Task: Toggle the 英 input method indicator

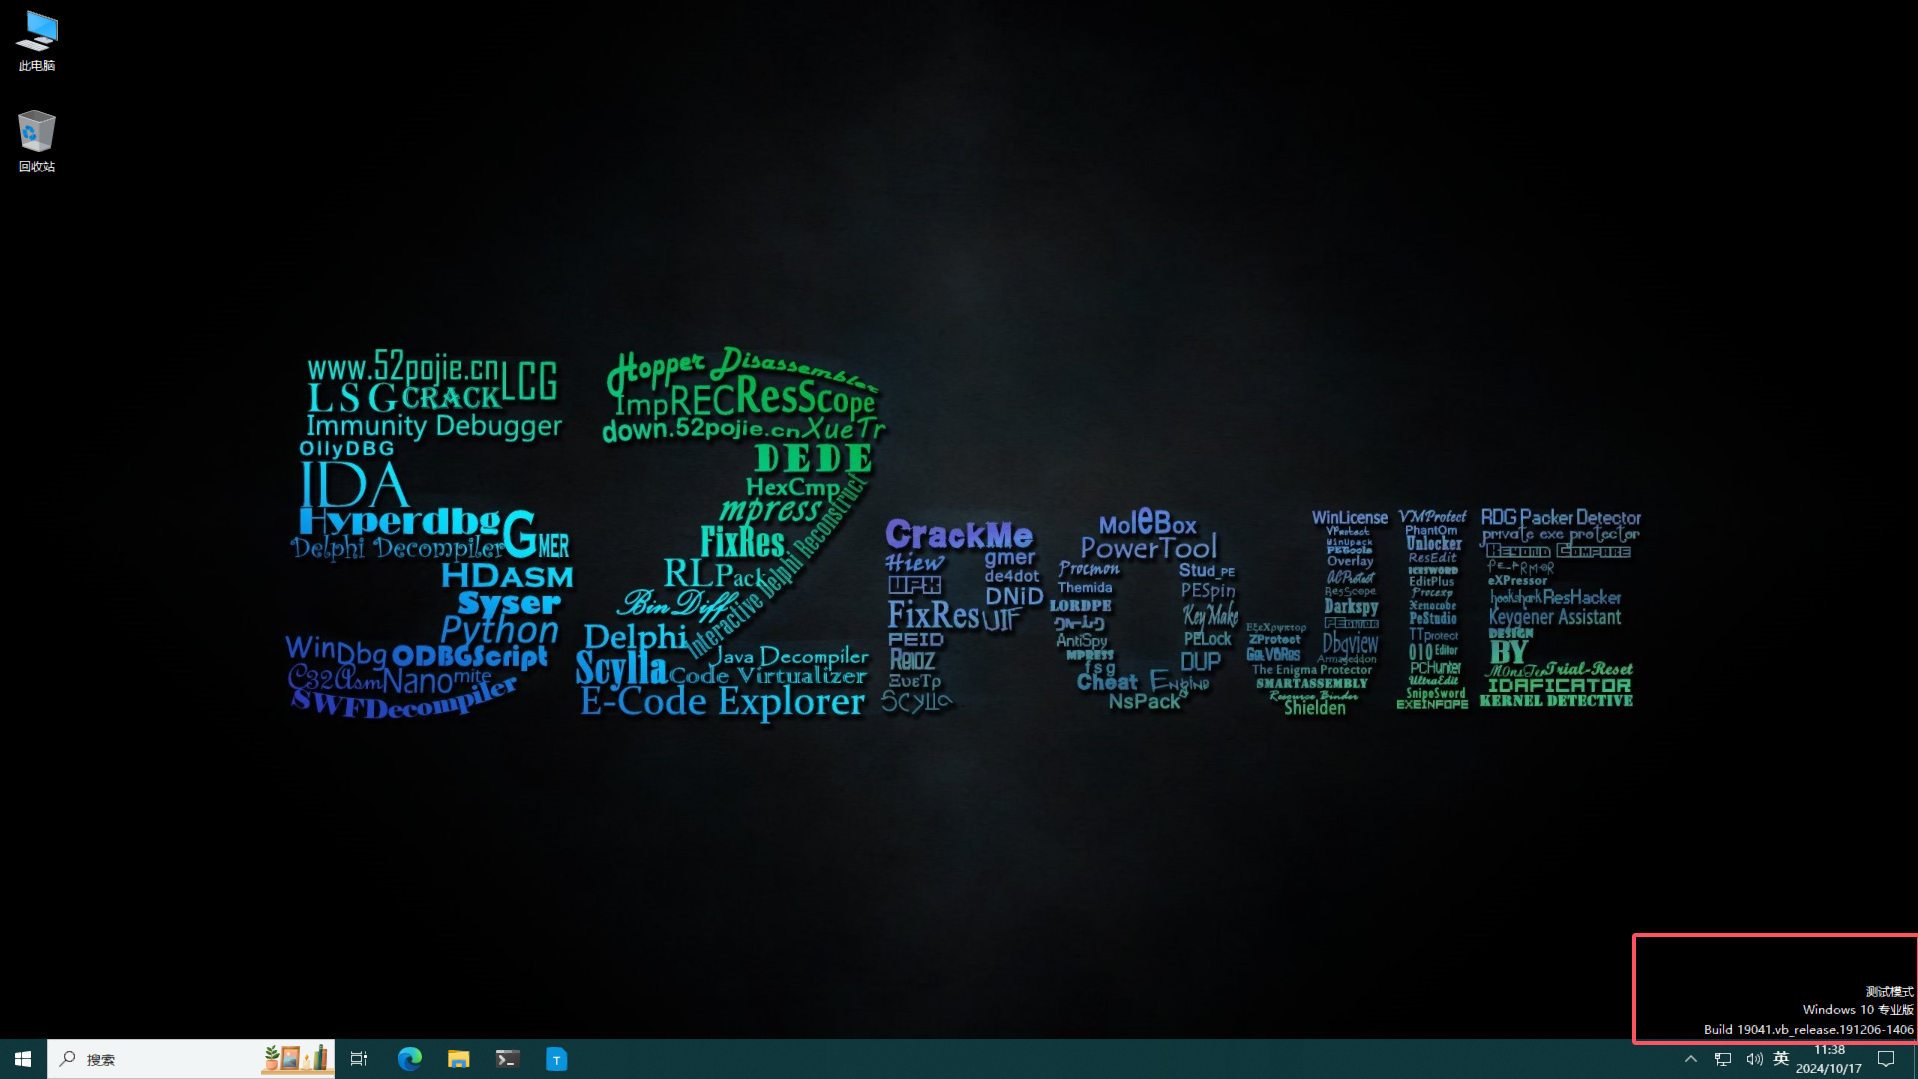Action: click(x=1781, y=1059)
